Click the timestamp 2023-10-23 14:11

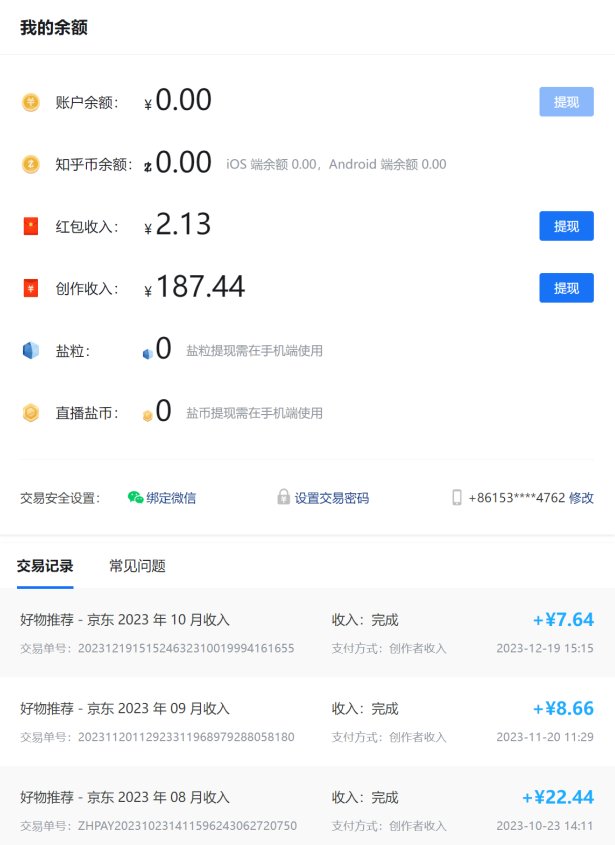[545, 826]
